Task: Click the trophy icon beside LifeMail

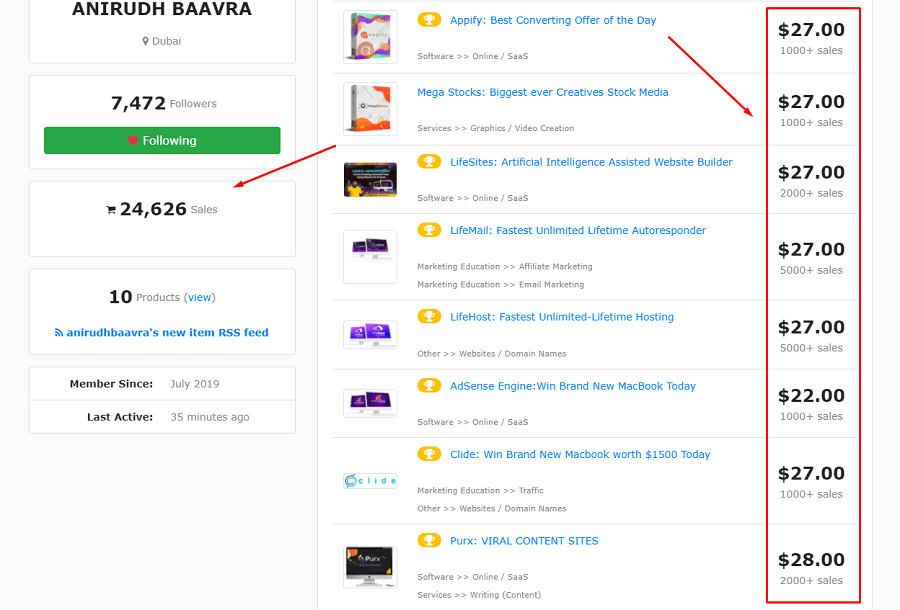Action: coord(429,230)
